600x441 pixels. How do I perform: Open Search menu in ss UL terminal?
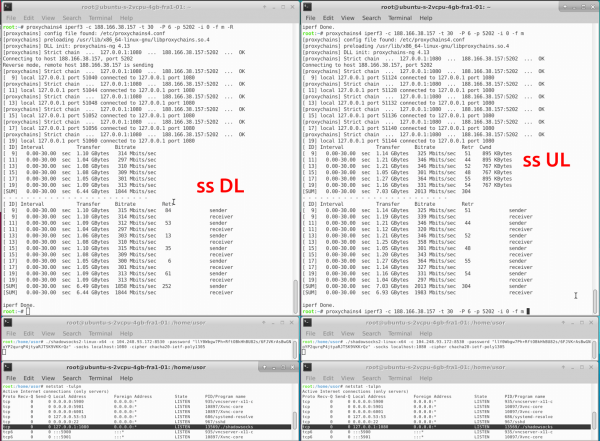click(x=373, y=16)
